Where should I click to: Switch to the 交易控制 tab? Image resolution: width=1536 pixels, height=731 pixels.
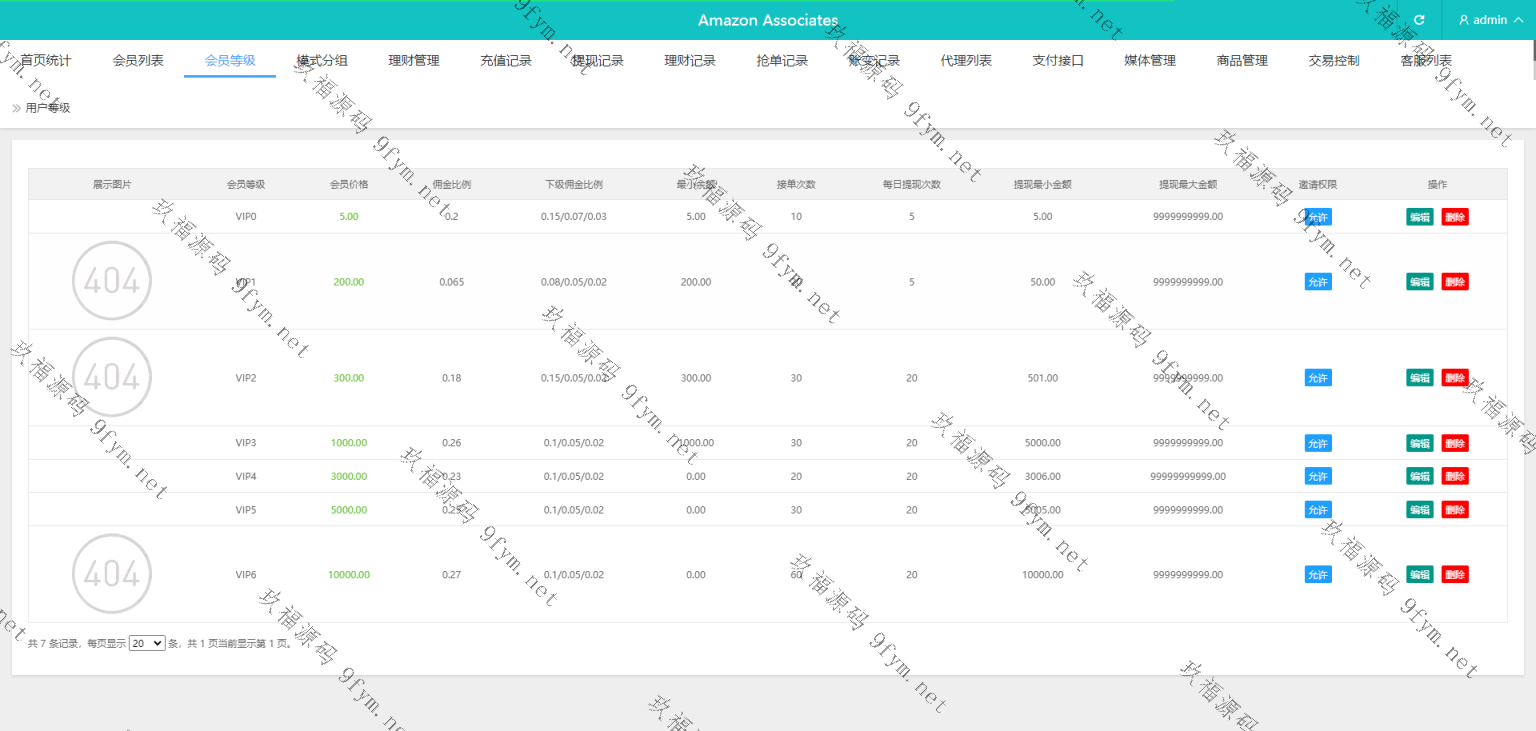click(x=1334, y=61)
